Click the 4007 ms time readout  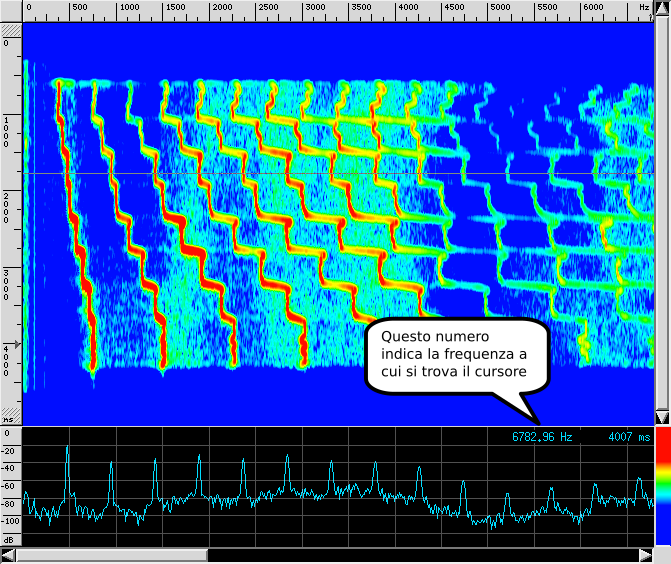[x=629, y=437]
